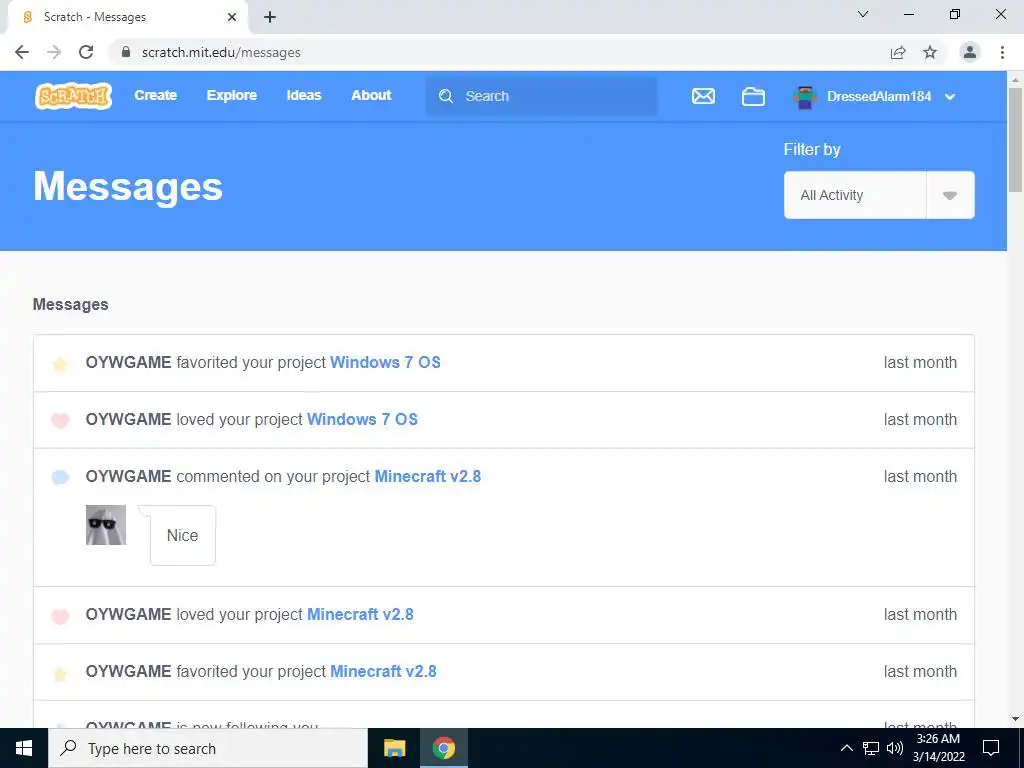This screenshot has height=768, width=1024.
Task: Click the DressedAlarm184 username
Action: pos(879,97)
